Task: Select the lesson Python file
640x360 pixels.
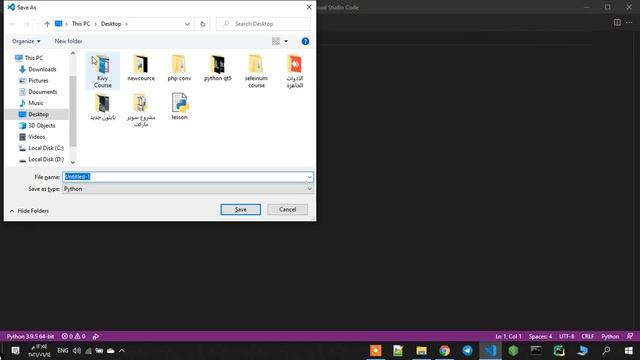Action: click(x=180, y=106)
